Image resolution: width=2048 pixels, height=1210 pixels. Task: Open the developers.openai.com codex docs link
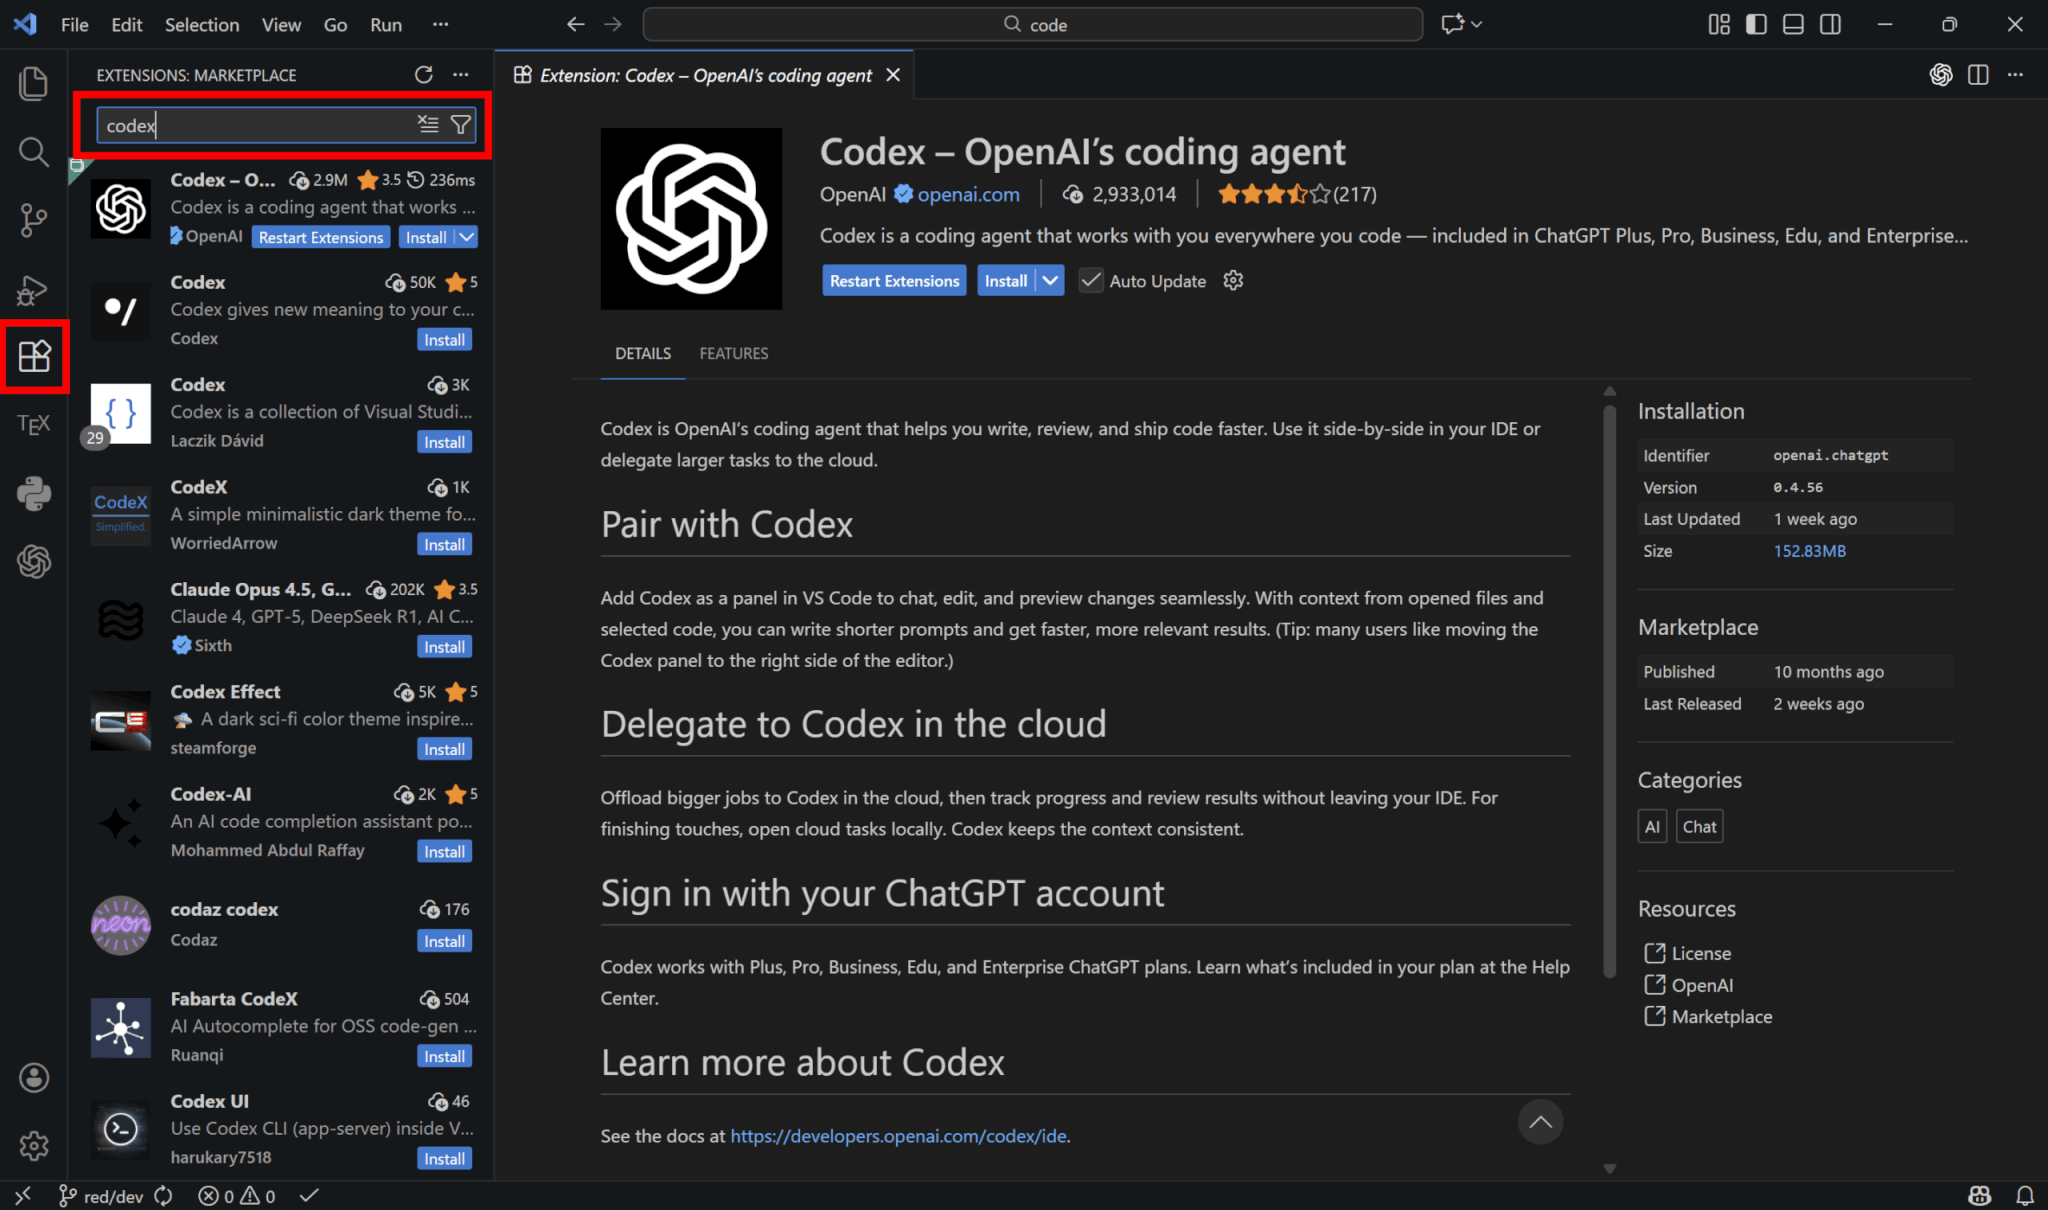[898, 1136]
